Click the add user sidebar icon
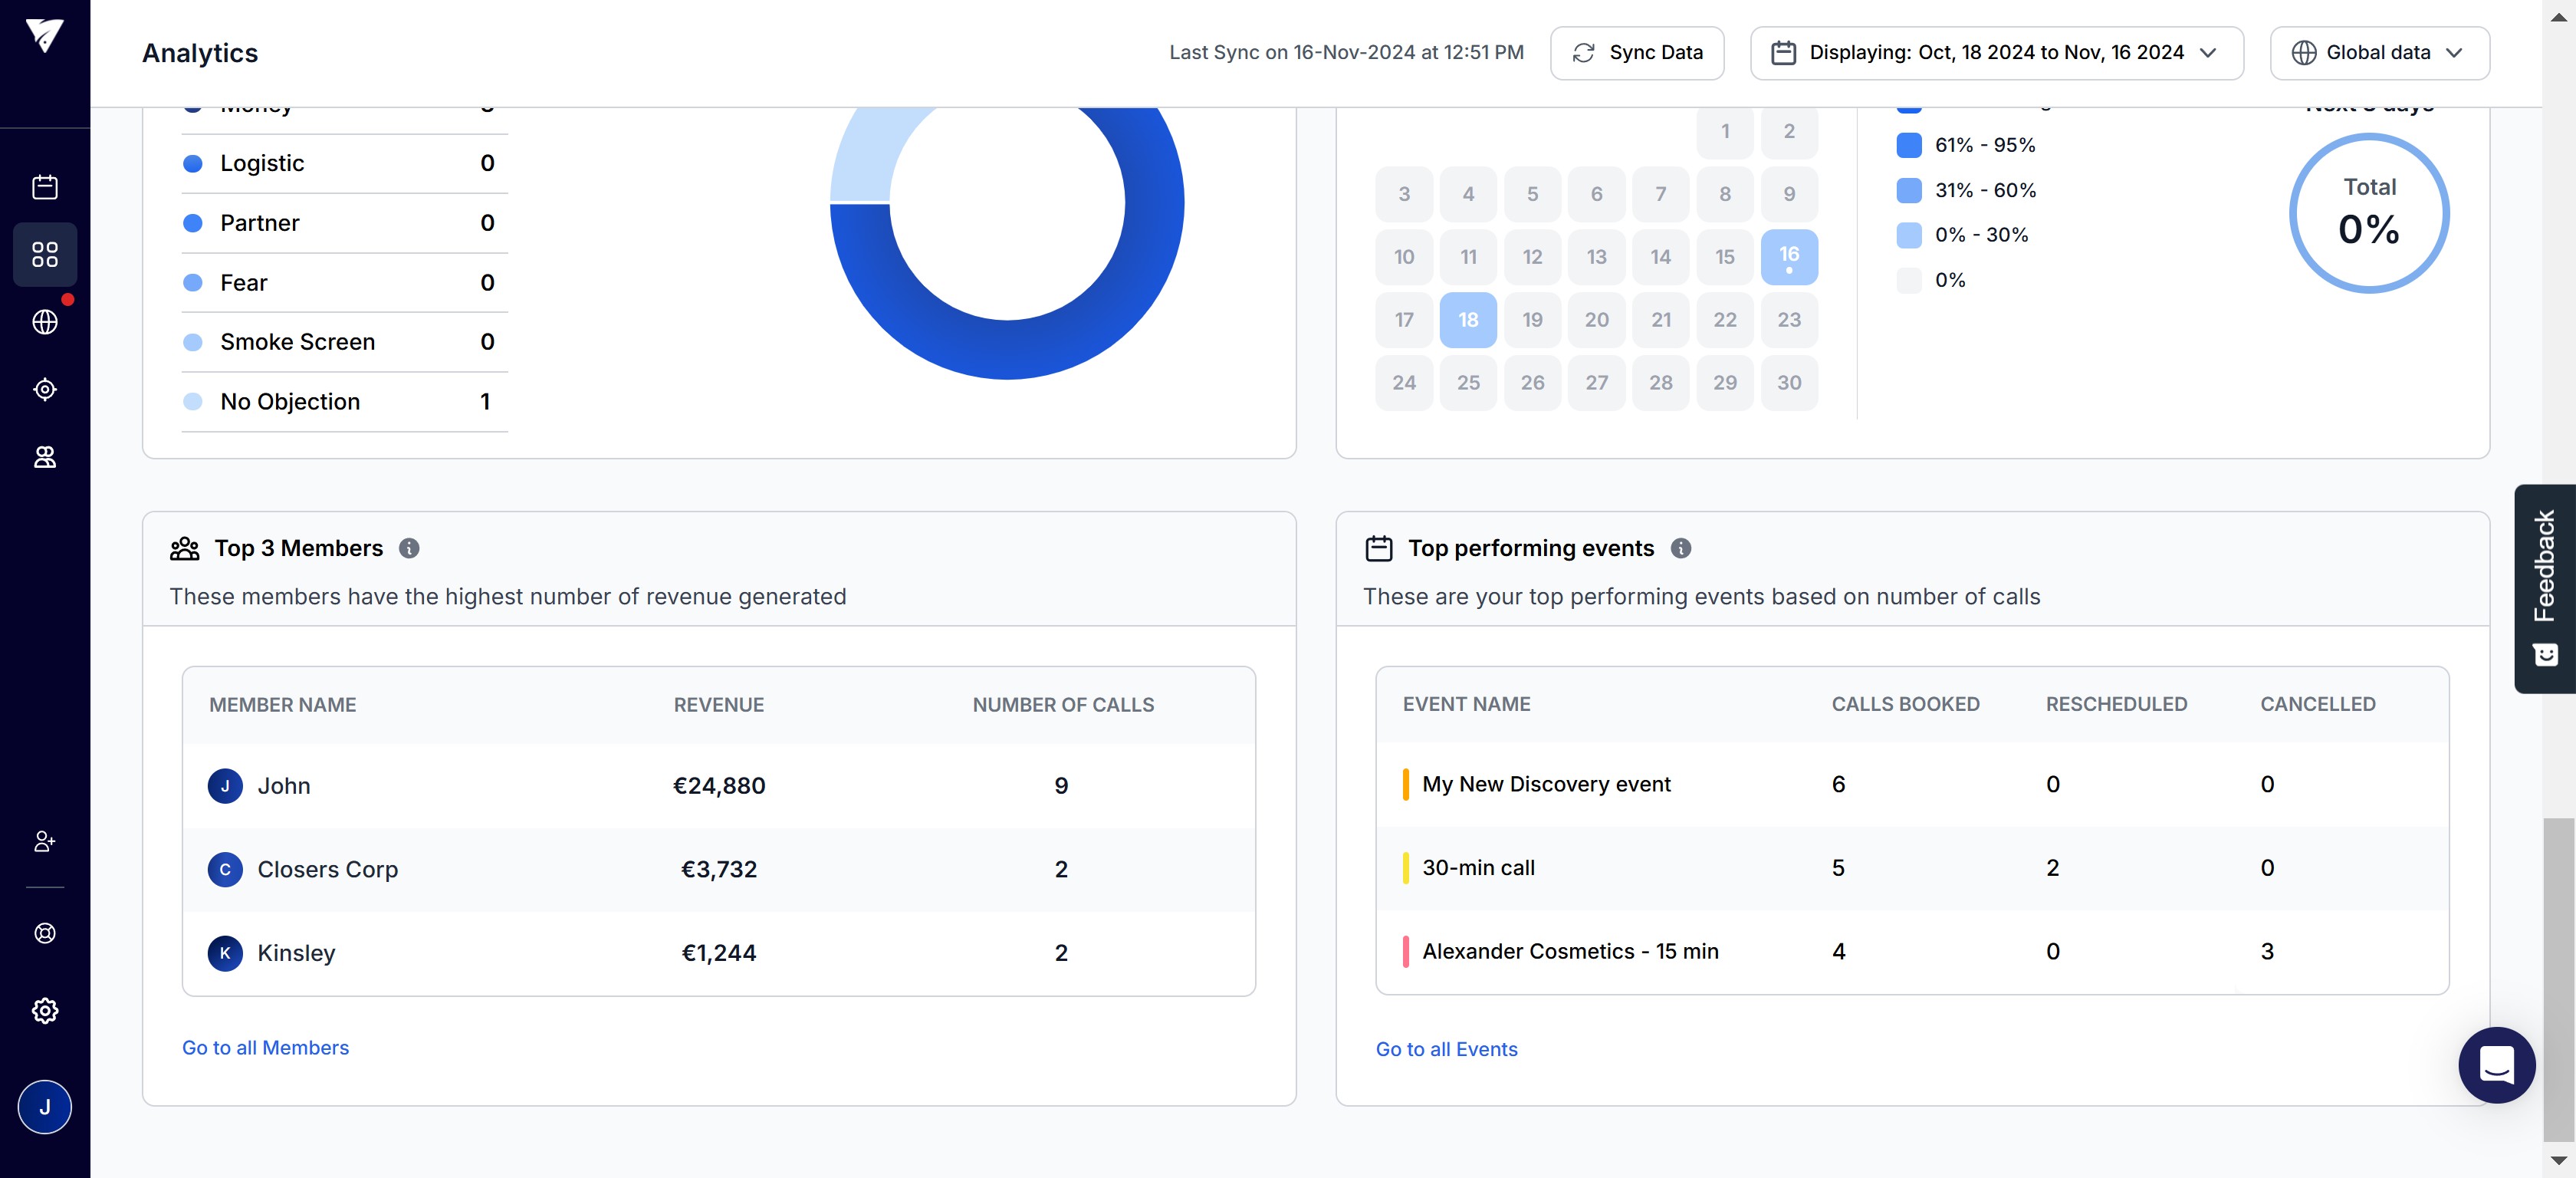The image size is (2576, 1178). [x=44, y=841]
